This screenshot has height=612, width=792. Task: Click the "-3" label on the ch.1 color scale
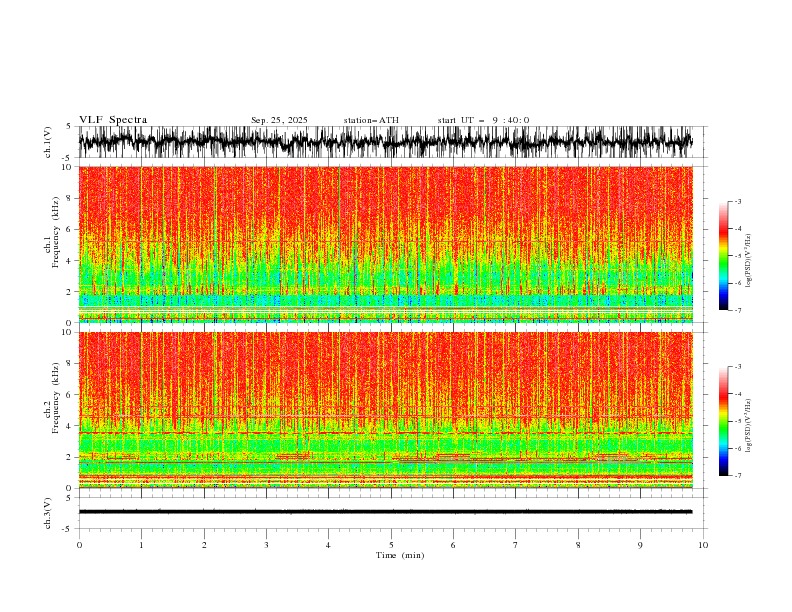[x=738, y=201]
